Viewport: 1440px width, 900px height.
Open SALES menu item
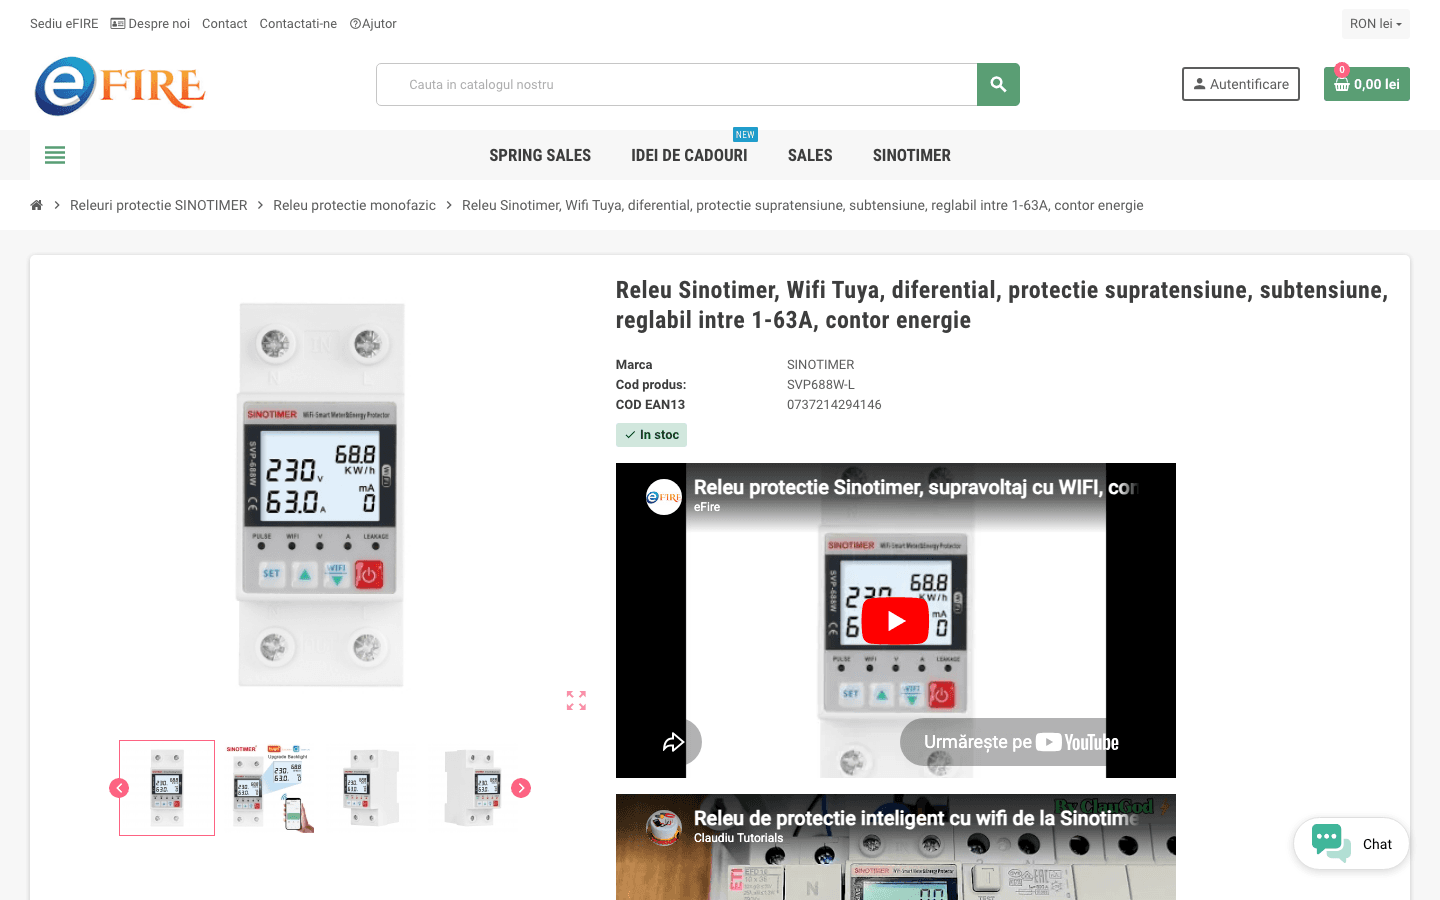coord(810,155)
